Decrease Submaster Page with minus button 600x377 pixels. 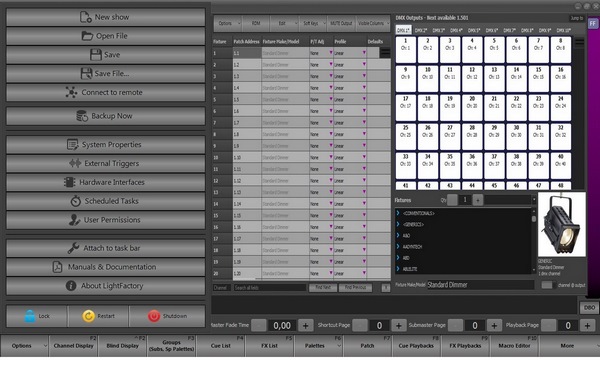point(455,326)
